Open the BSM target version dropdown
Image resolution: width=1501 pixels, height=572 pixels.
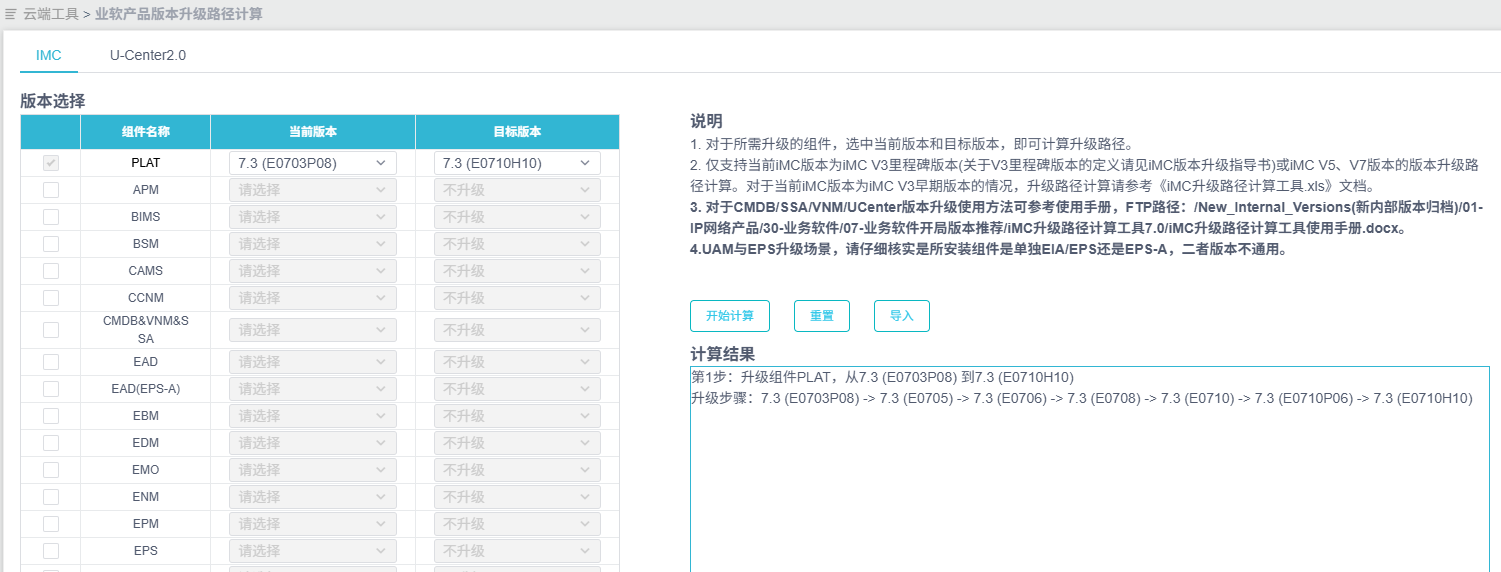(517, 244)
